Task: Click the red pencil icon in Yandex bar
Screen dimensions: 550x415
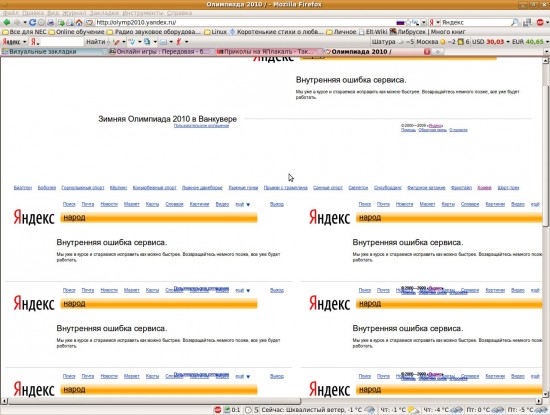Action: (x=116, y=42)
